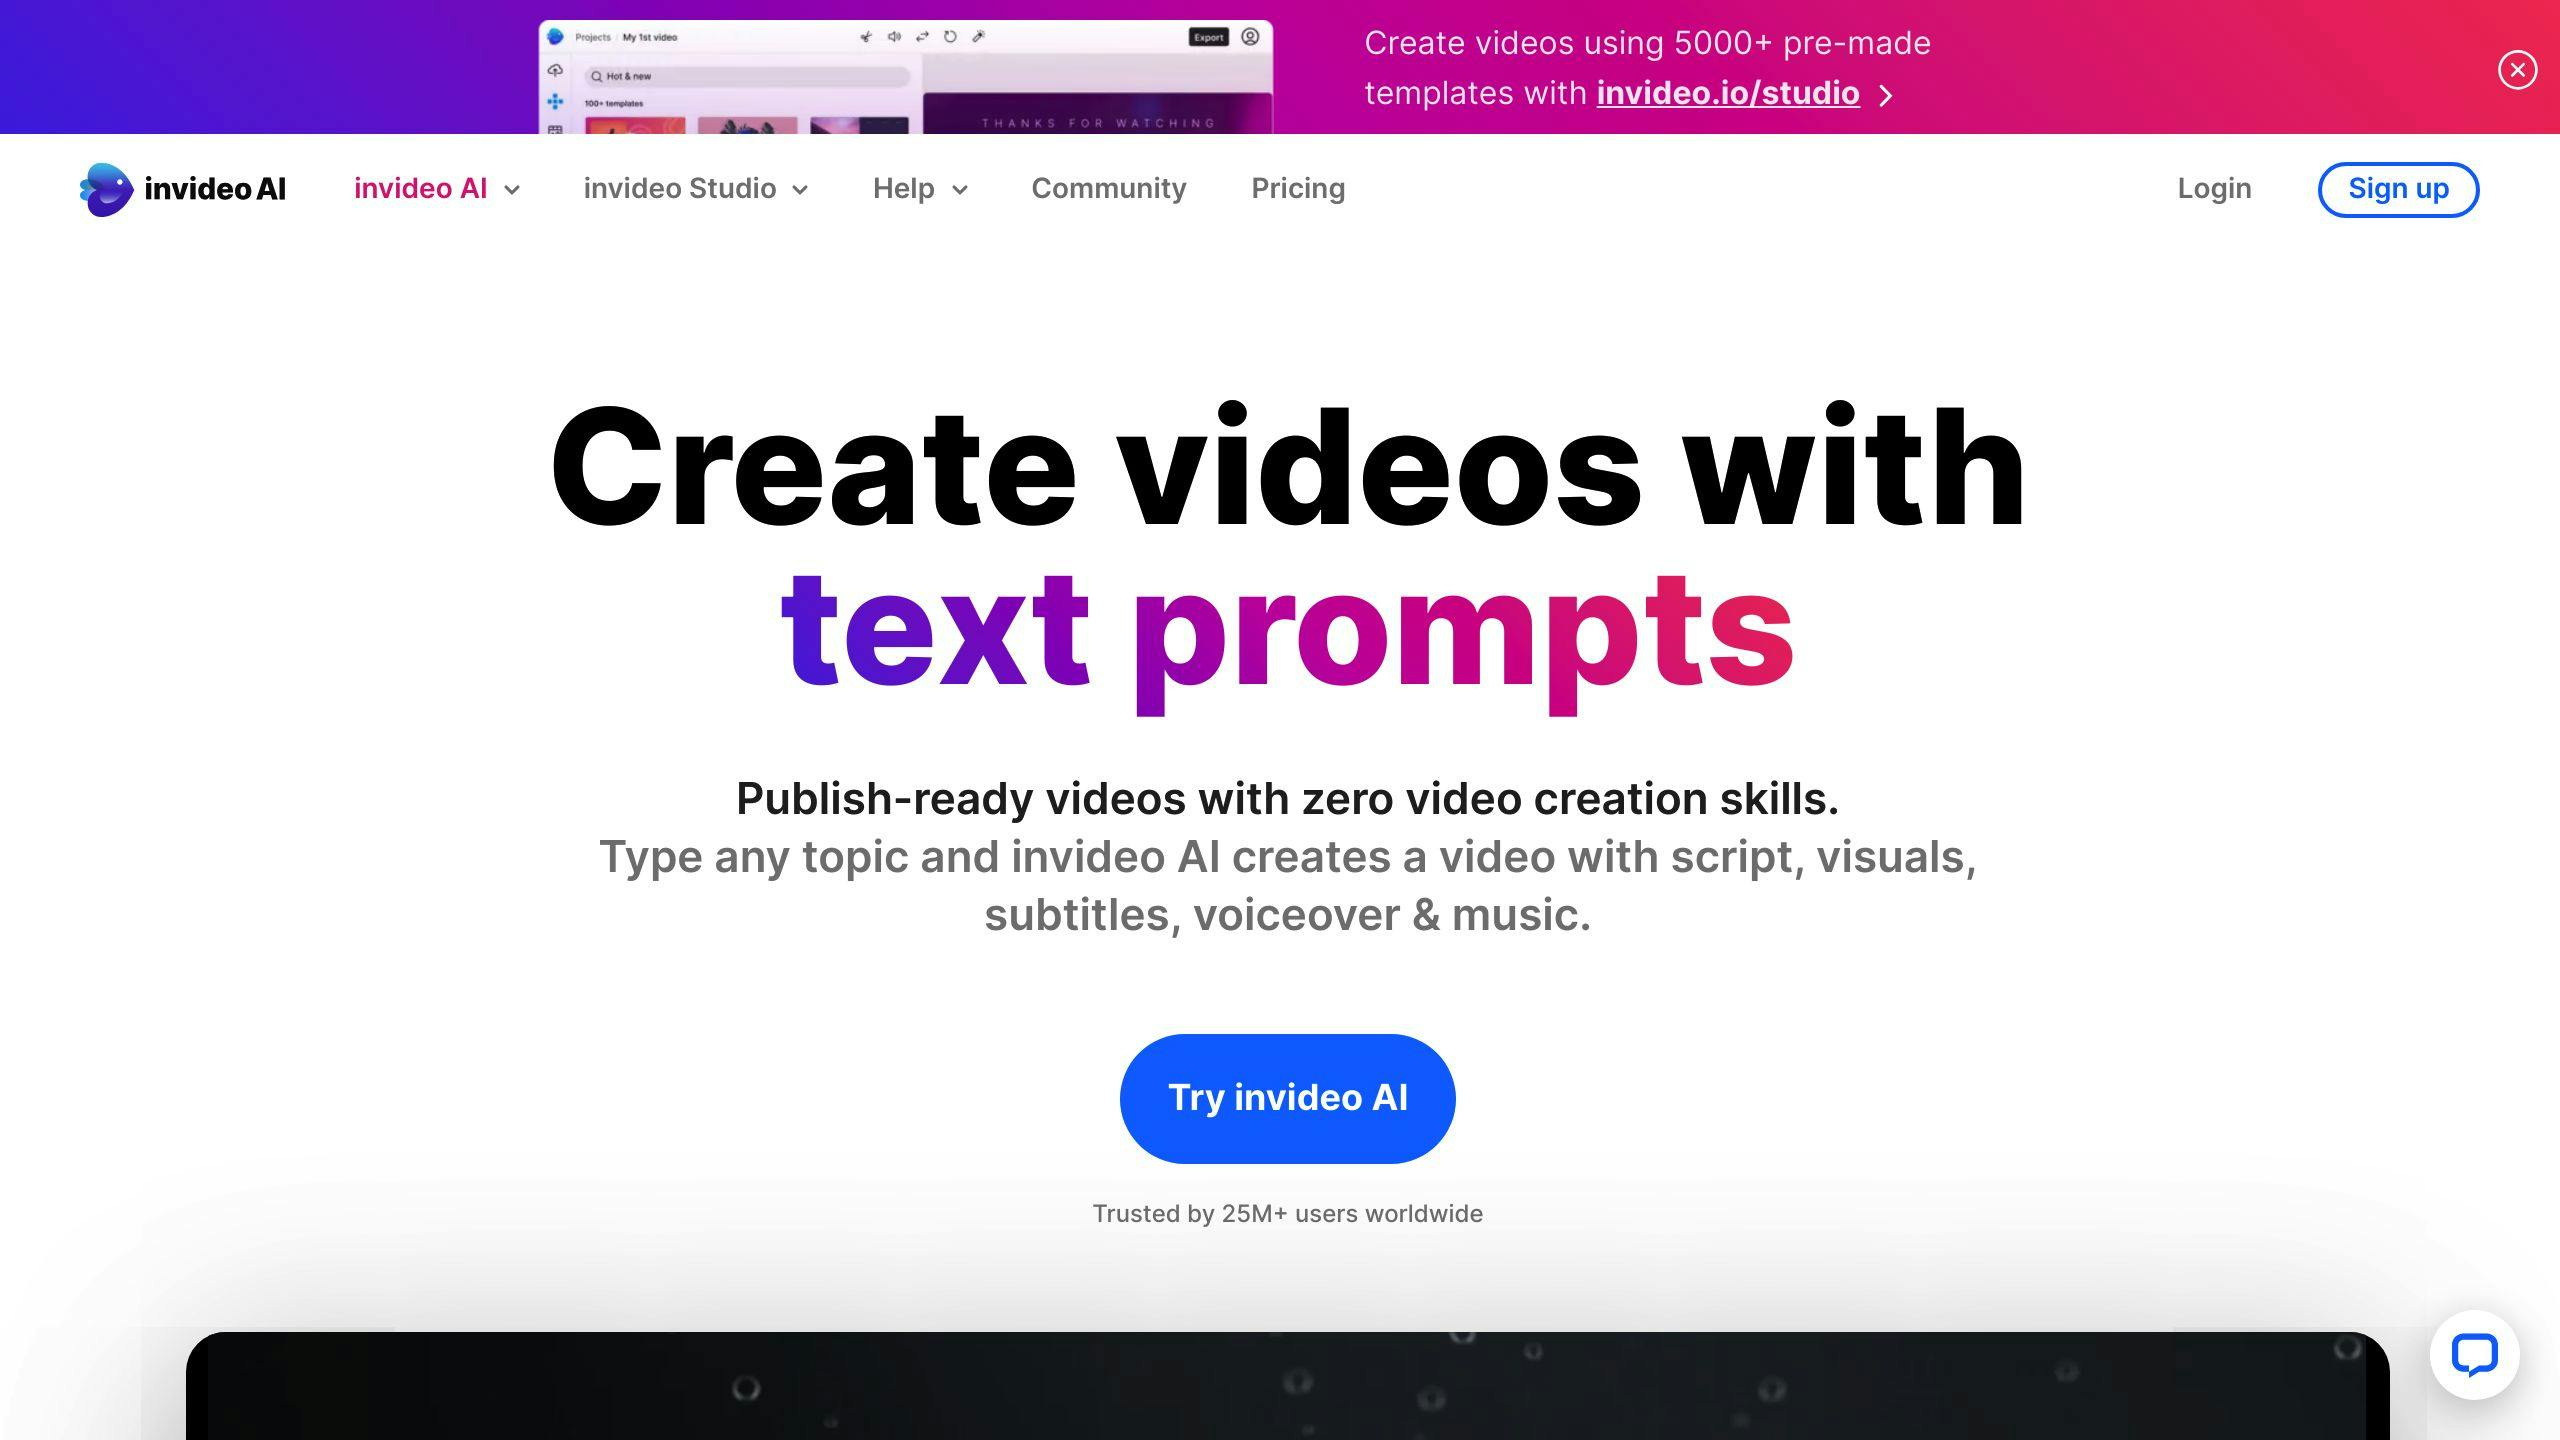Viewport: 2560px width, 1440px height.
Task: Open the Help menu chevron icon
Action: tap(960, 190)
